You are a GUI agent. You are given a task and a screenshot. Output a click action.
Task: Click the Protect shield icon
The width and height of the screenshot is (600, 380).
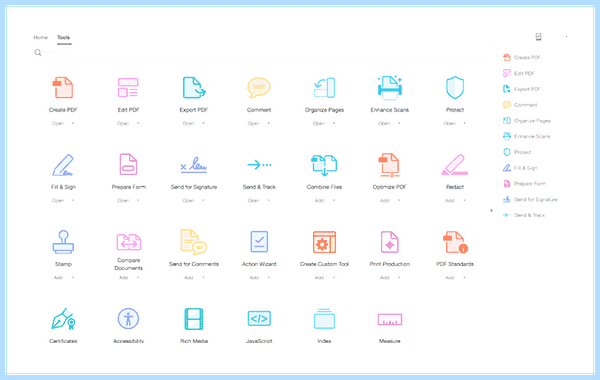click(x=455, y=88)
